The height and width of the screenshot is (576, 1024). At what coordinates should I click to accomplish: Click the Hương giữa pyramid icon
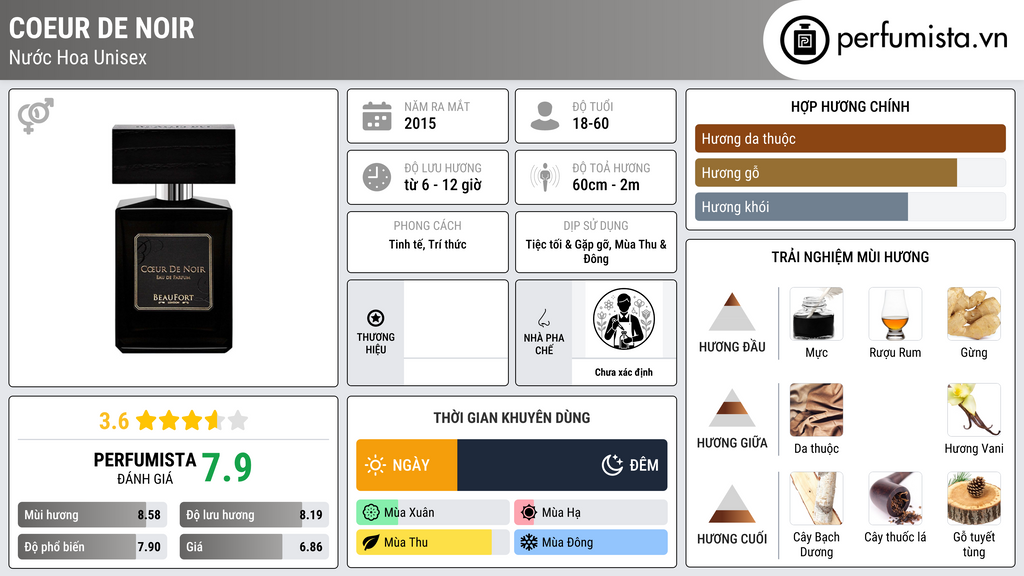(732, 408)
